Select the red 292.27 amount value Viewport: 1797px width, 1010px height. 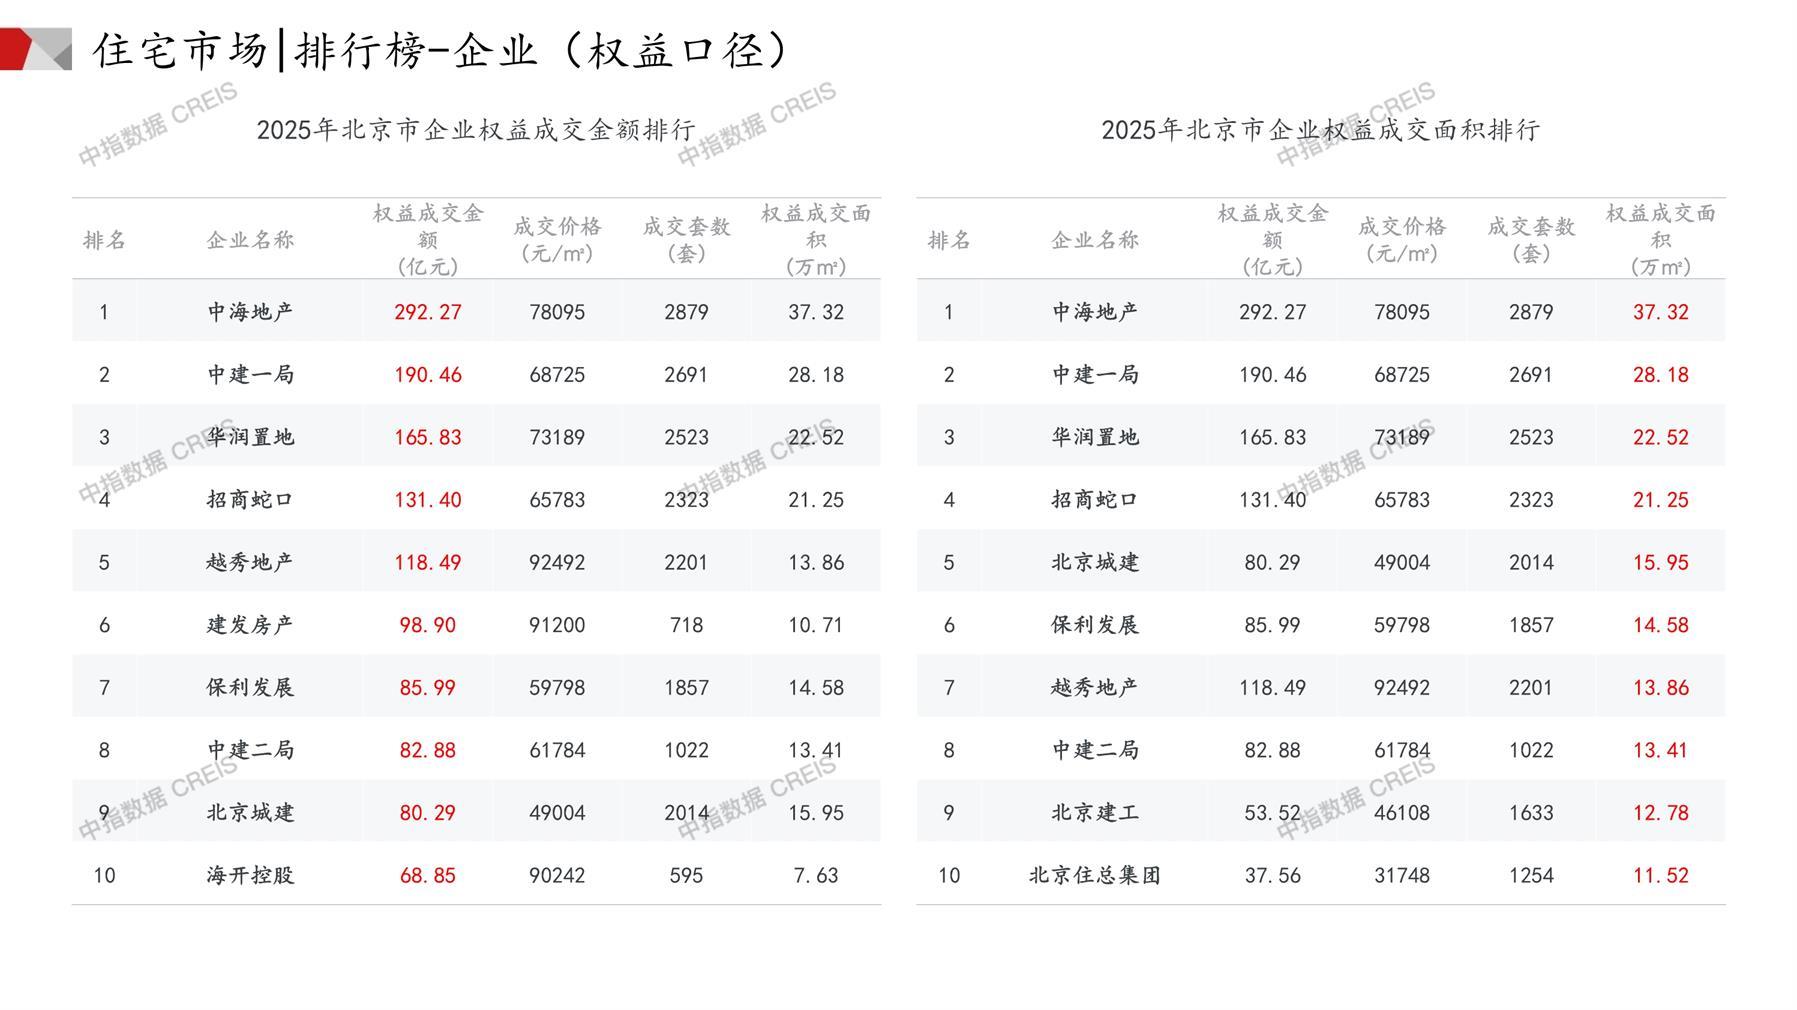point(427,312)
